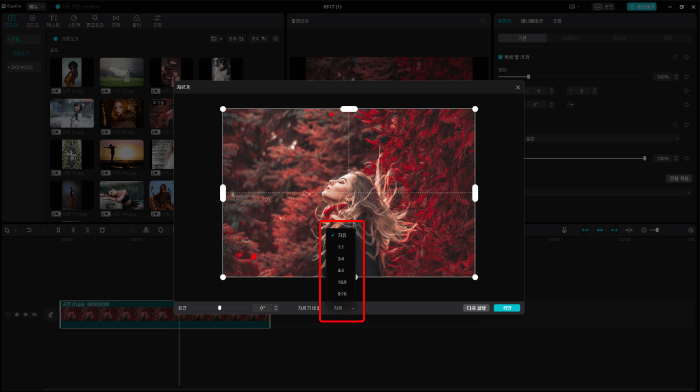
Task: Open the media view mode dropdown
Action: [217, 39]
